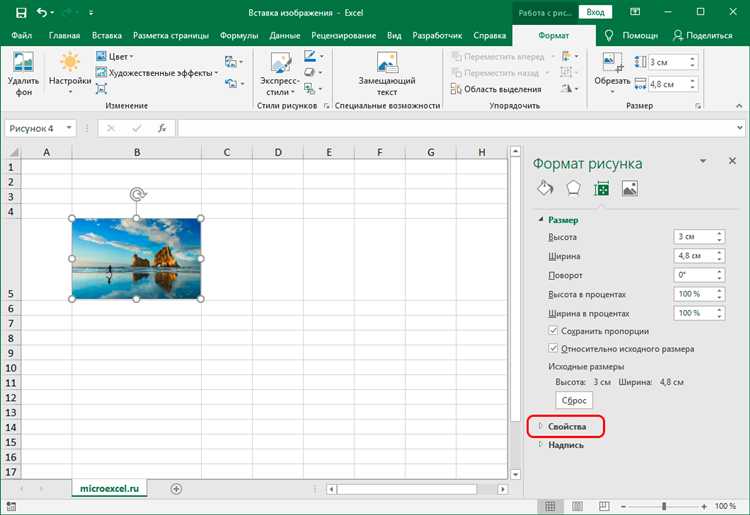Click the zoom slider handle in status bar
The height and width of the screenshot is (515, 750).
point(664,506)
